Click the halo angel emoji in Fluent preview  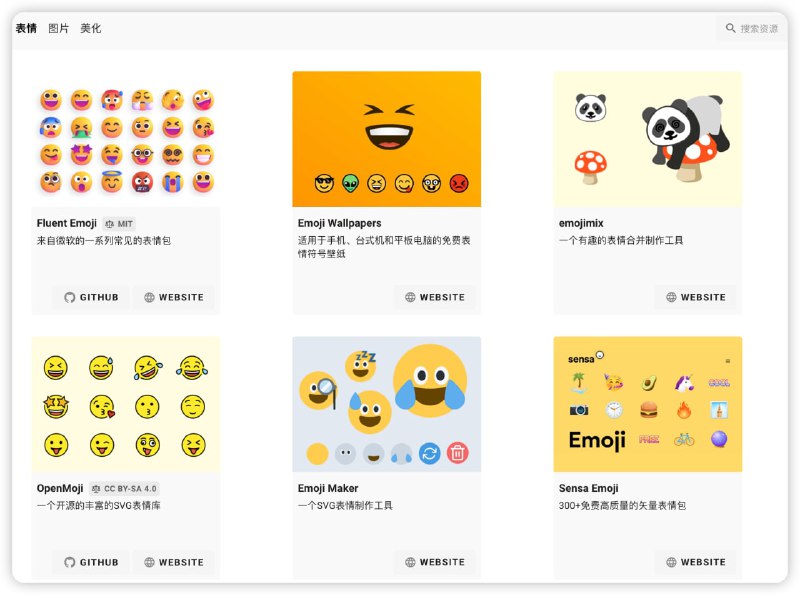click(112, 181)
